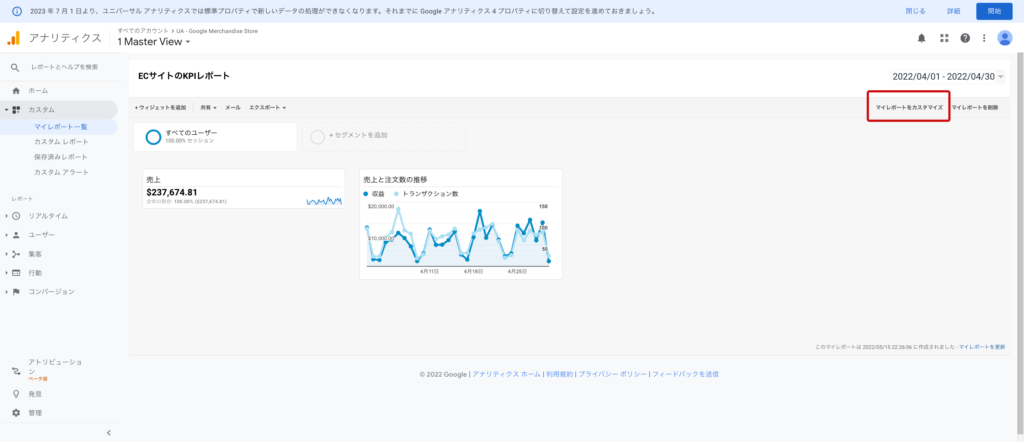1024x442 pixels.
Task: Click the Google Analytics logo icon
Action: pos(14,38)
